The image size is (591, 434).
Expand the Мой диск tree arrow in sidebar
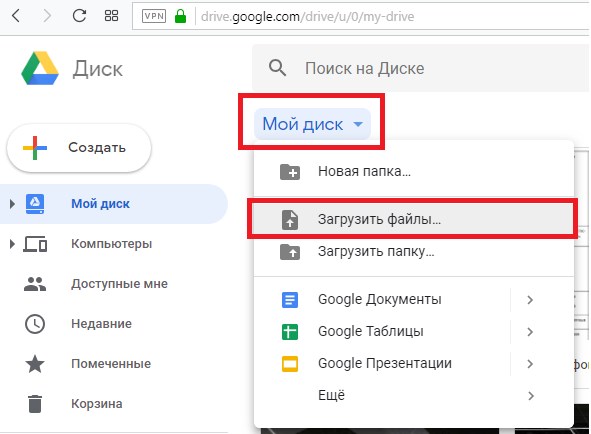click(12, 204)
